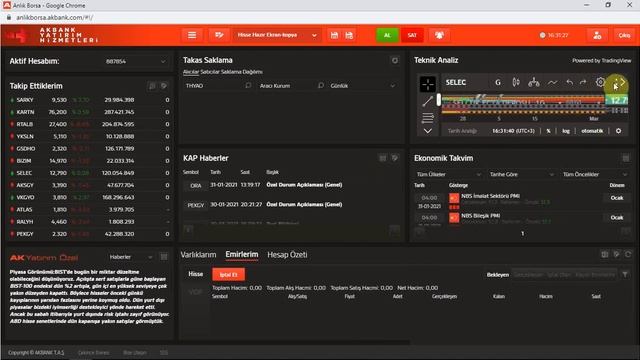Click the G interval button in chart
640x360 pixels.
(498, 82)
